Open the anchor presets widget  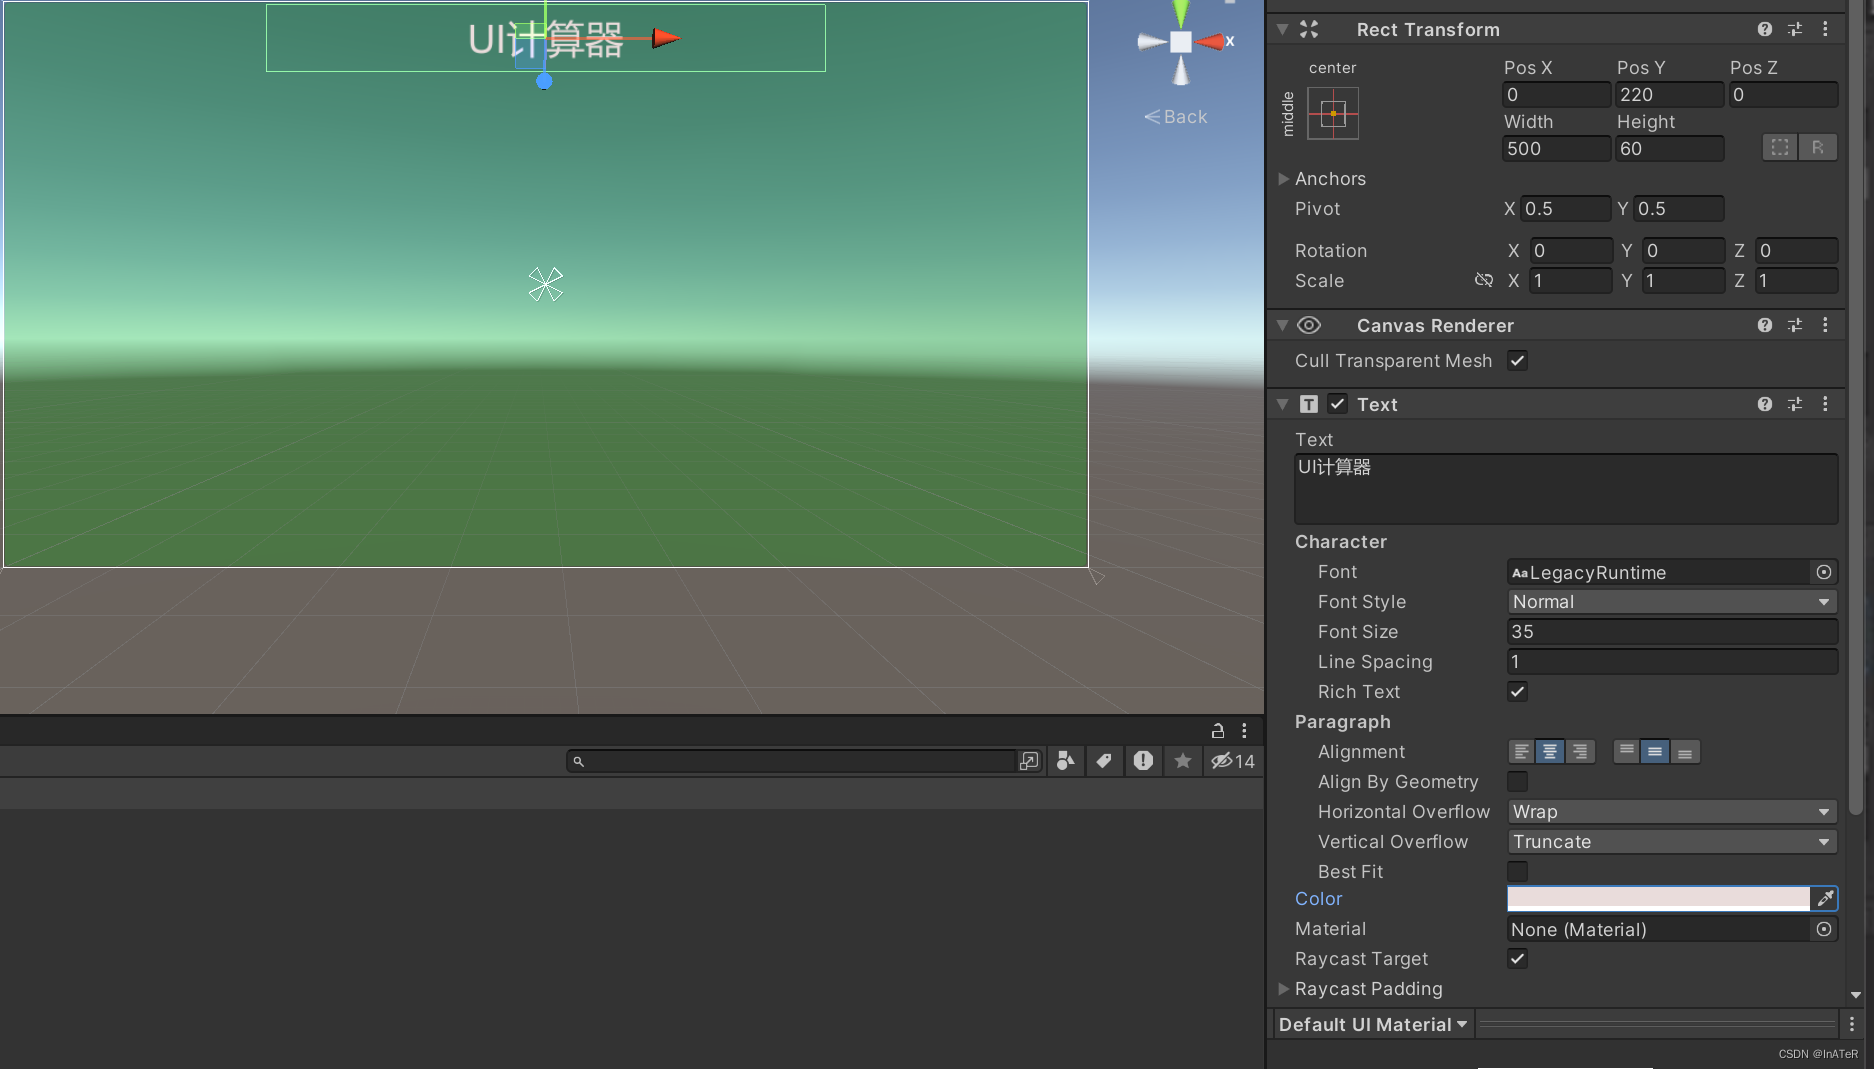pos(1334,113)
